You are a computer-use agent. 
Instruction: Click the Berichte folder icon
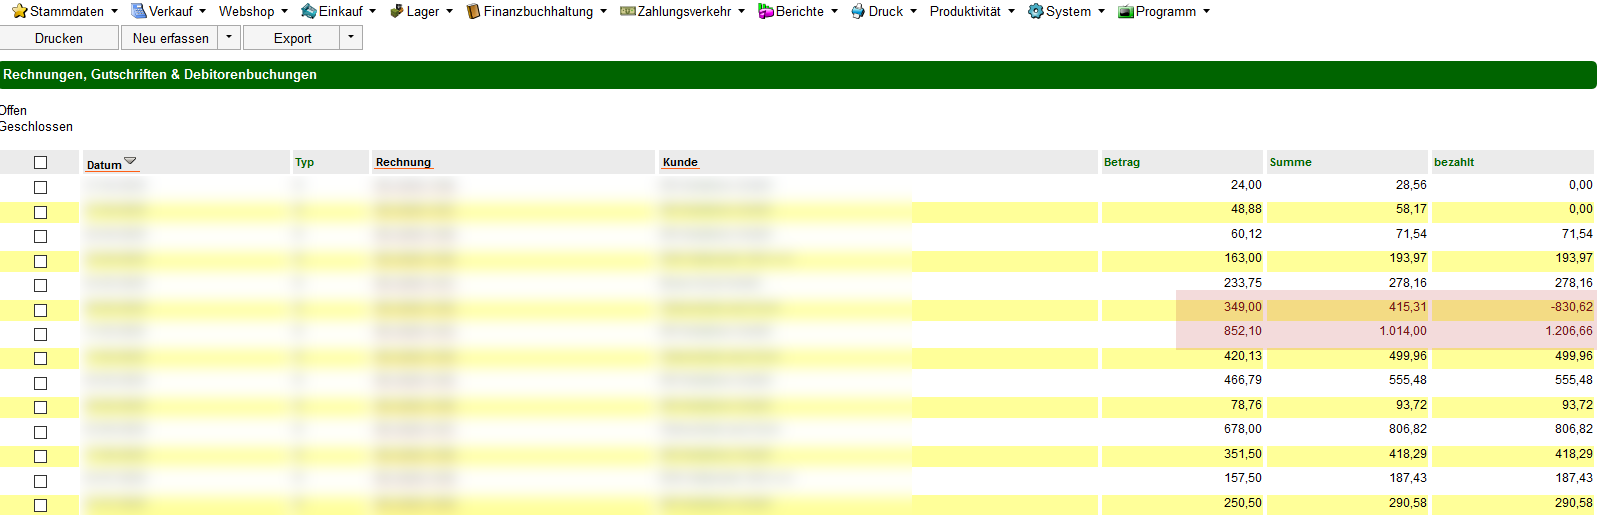coord(766,11)
